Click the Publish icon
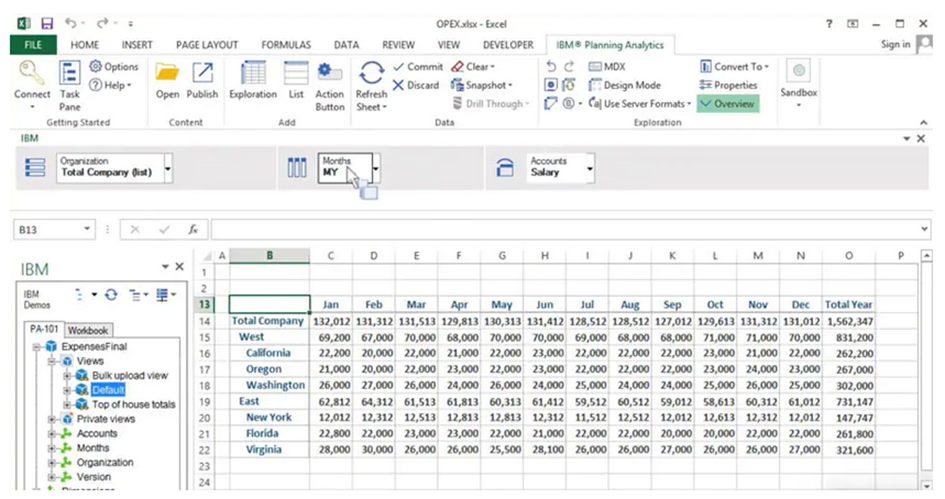 click(x=202, y=73)
